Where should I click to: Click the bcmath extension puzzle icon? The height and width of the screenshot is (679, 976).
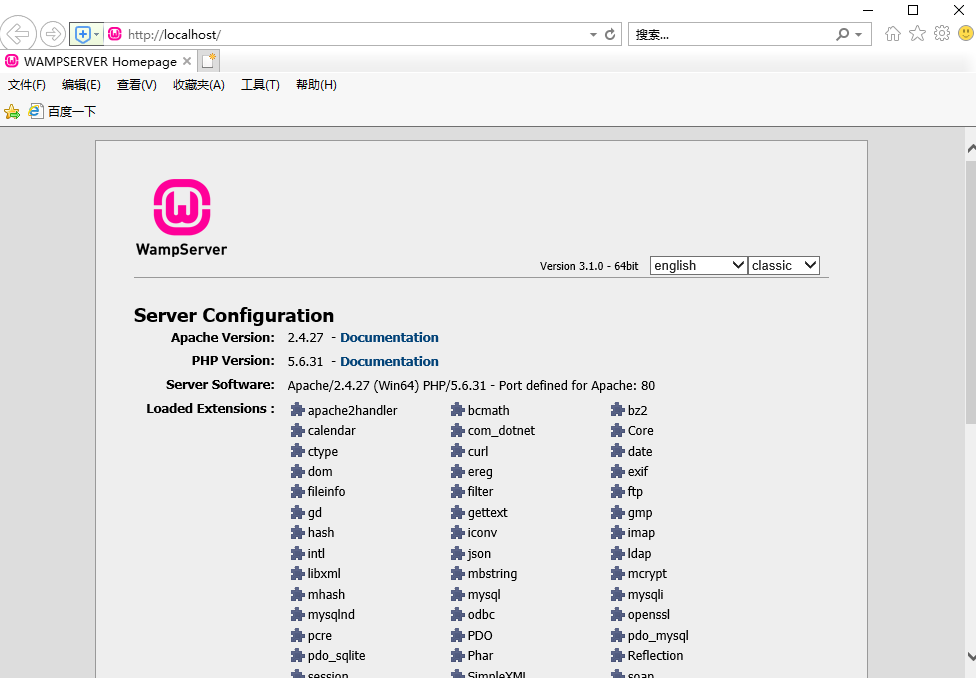[458, 410]
